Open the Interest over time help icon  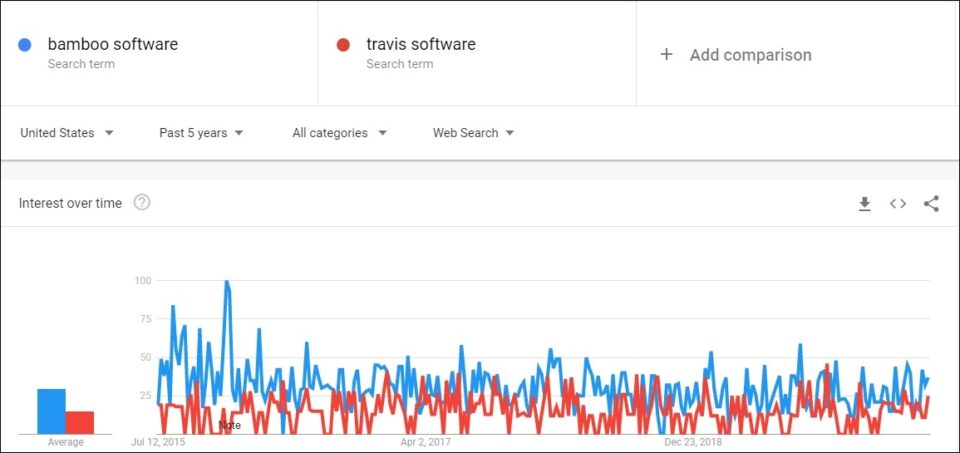point(142,203)
